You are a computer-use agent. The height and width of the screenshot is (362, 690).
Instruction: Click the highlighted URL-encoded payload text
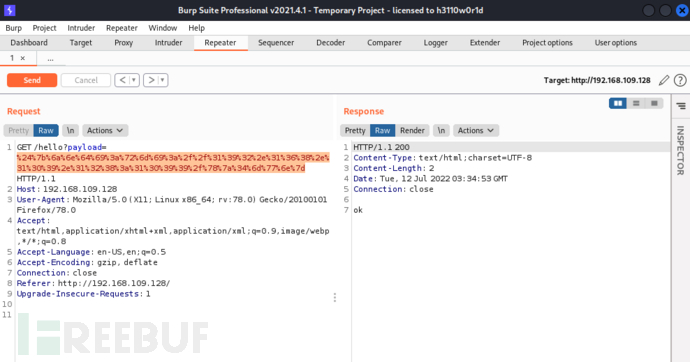pos(173,163)
